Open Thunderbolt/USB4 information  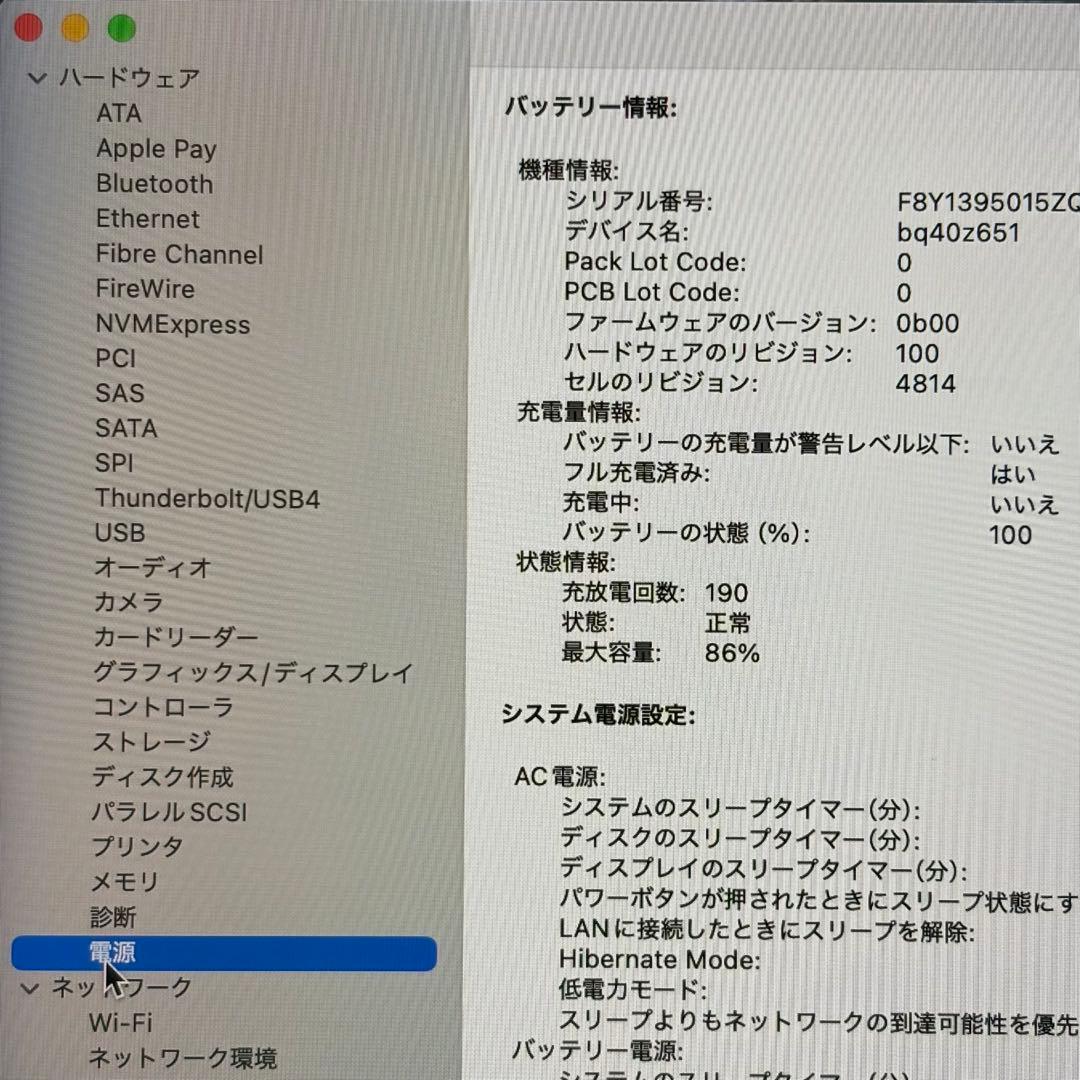tap(206, 498)
